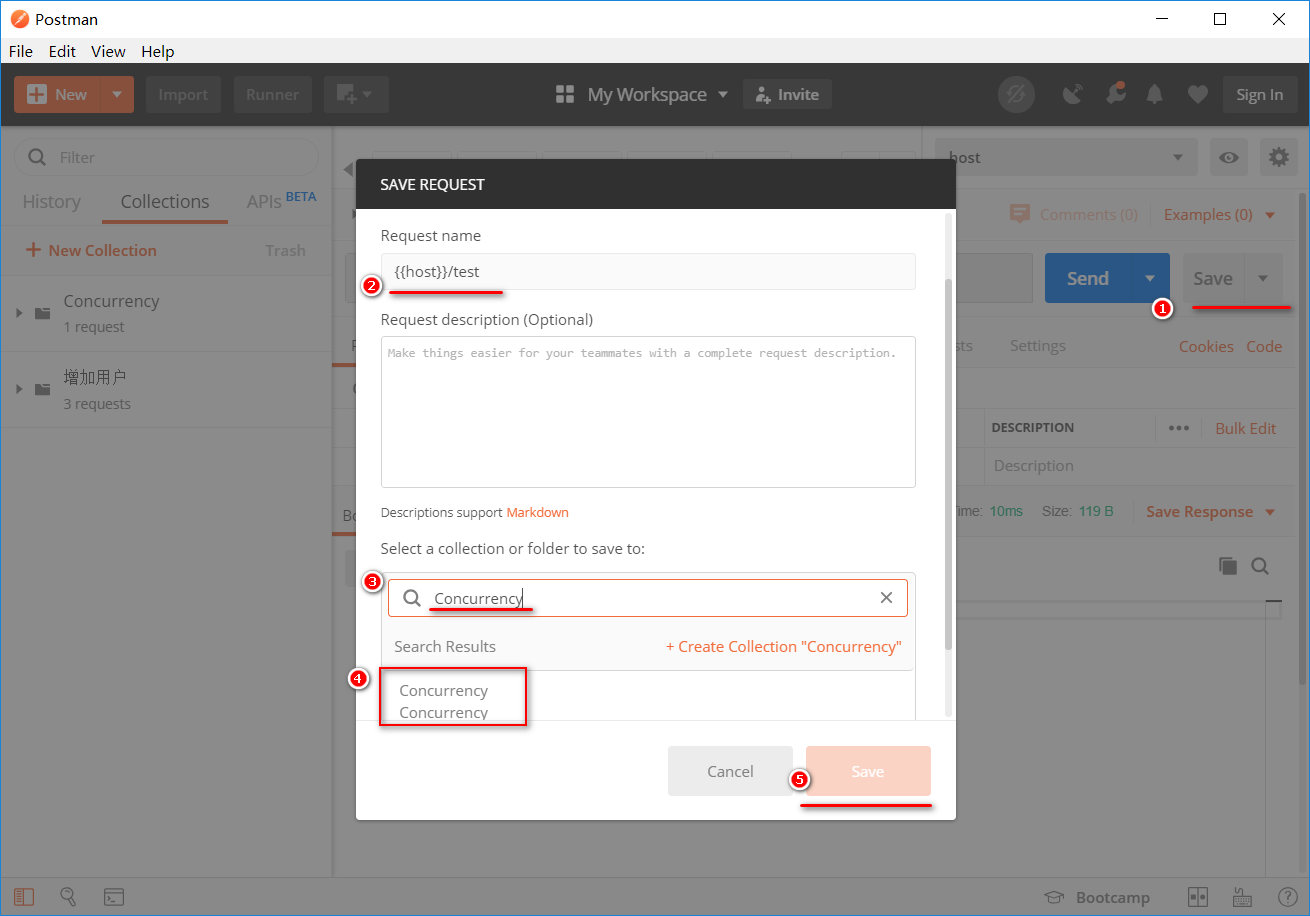Screen dimensions: 1310x916
Task: Open the keyboard shortcuts icon
Action: point(1243,897)
